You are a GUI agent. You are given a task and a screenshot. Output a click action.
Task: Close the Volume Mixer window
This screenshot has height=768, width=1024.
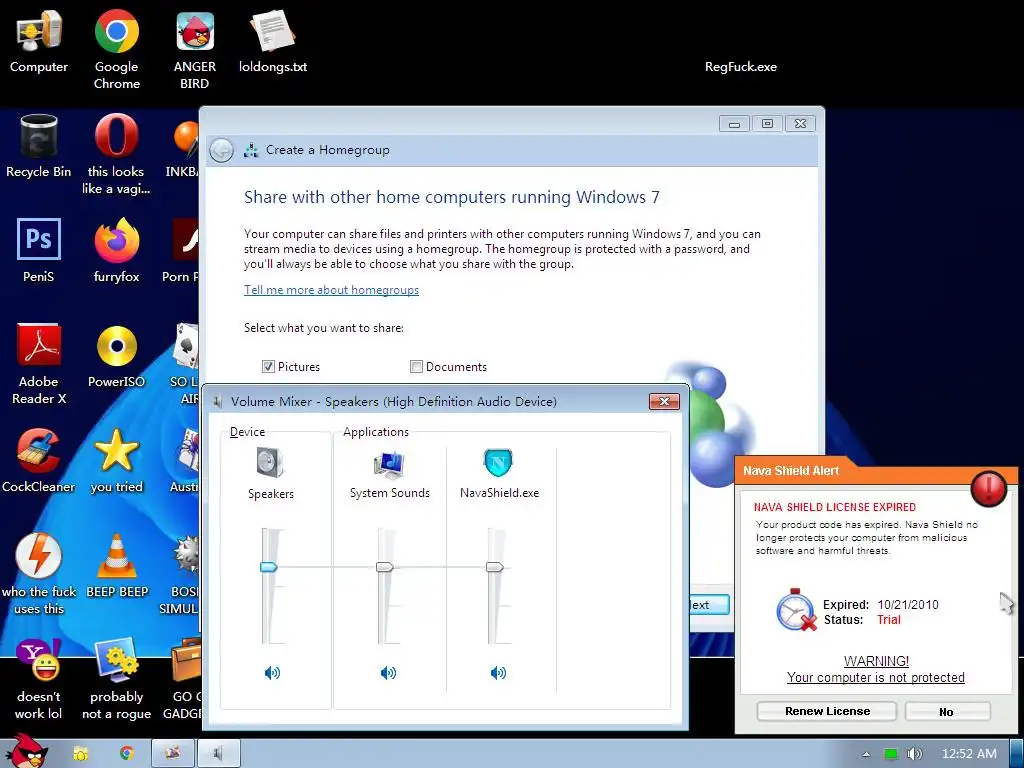point(664,401)
